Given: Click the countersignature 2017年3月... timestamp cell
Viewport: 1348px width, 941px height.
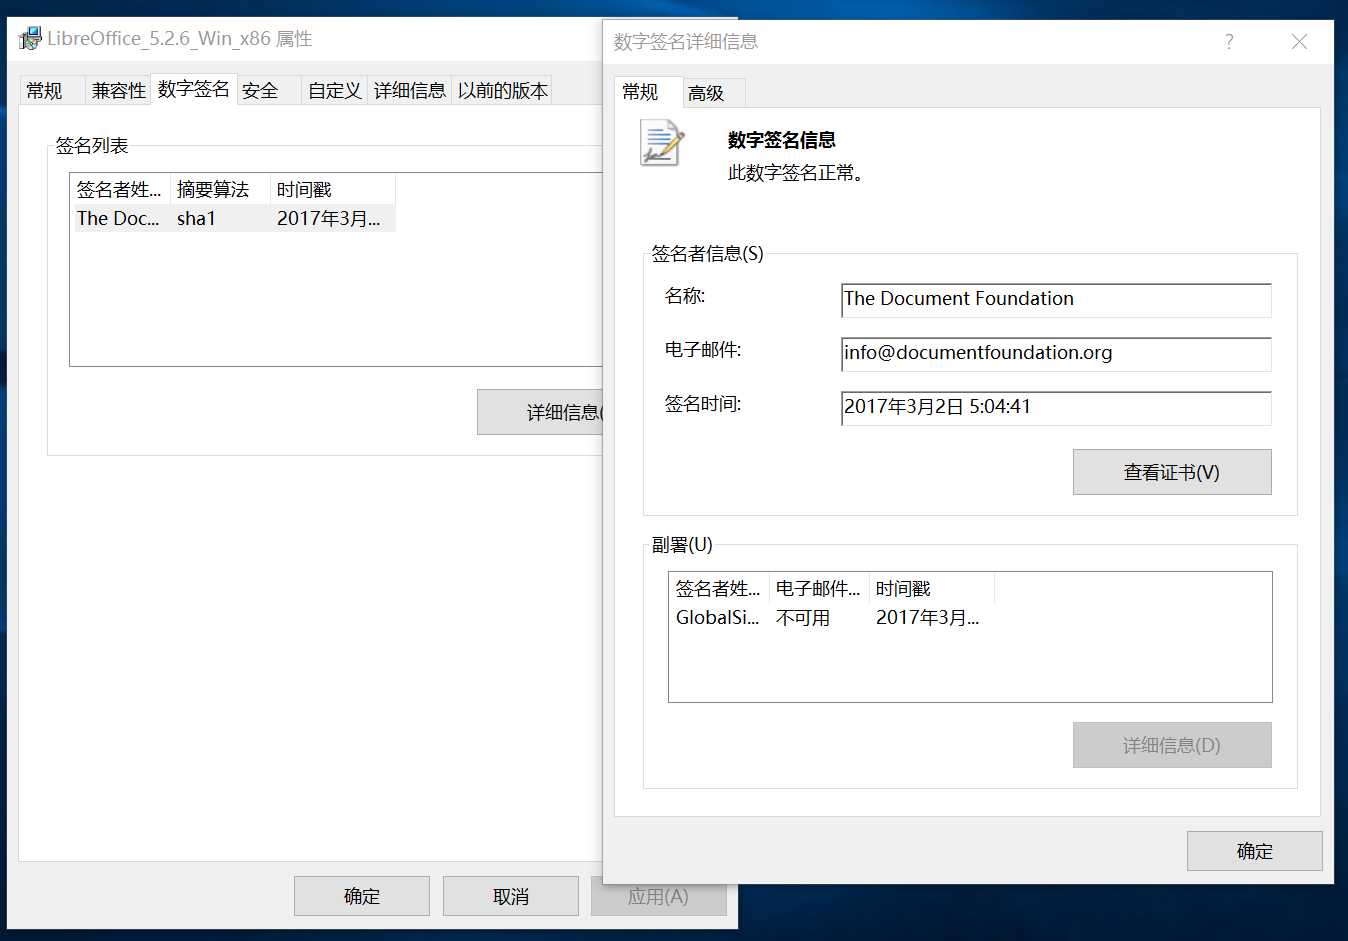Looking at the screenshot, I should [x=927, y=617].
